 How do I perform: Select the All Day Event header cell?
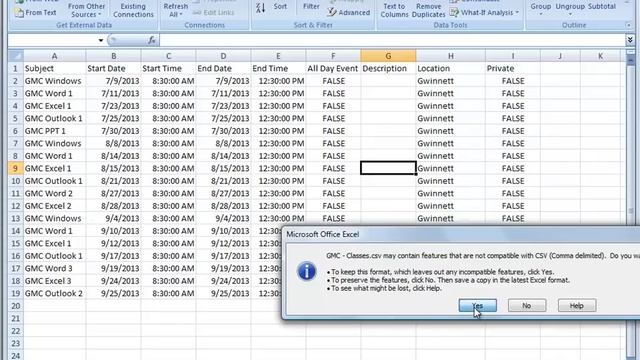(333, 68)
